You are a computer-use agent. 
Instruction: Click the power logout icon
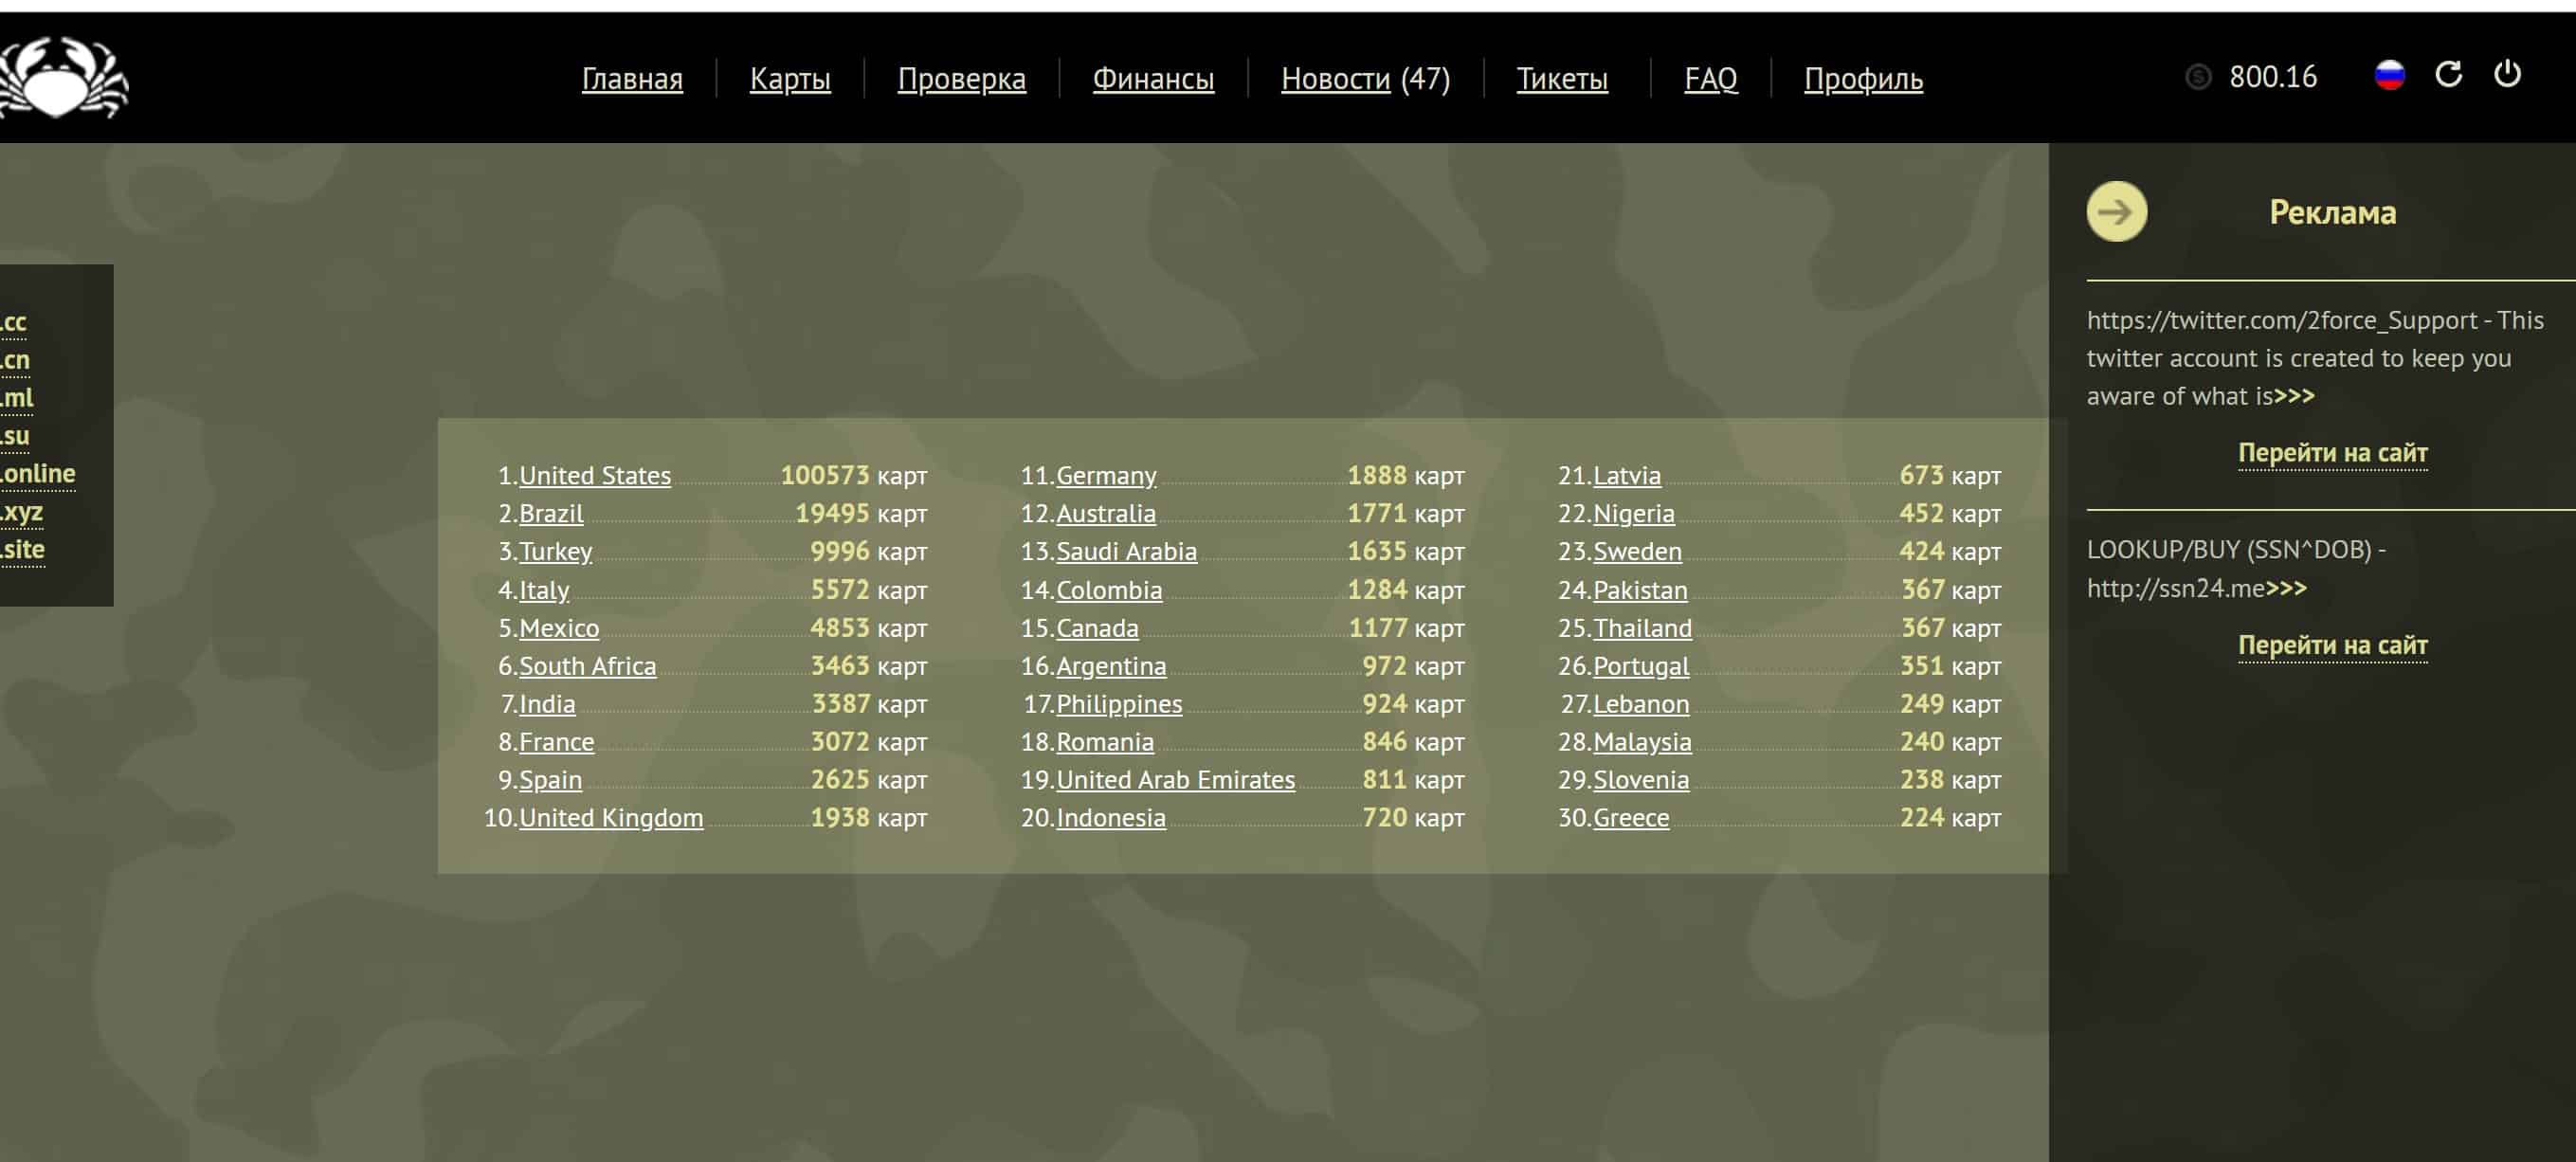tap(2507, 74)
